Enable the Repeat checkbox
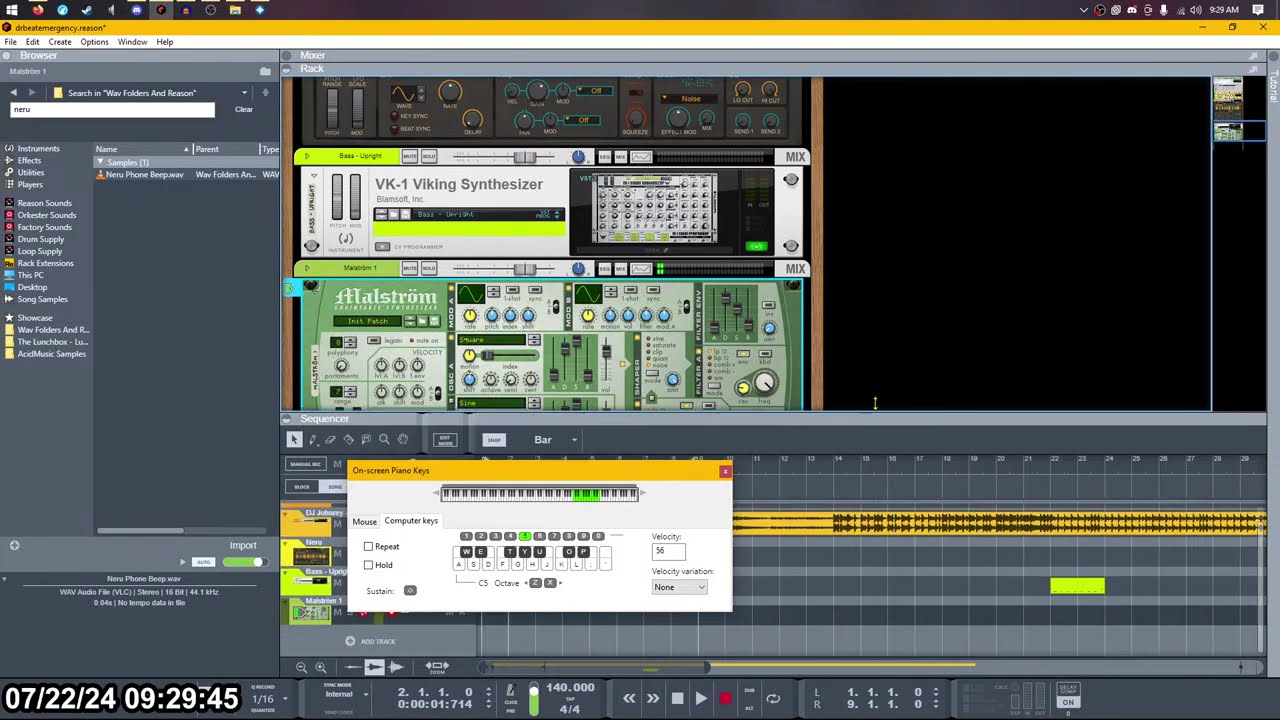This screenshot has width=1280, height=720. [368, 547]
